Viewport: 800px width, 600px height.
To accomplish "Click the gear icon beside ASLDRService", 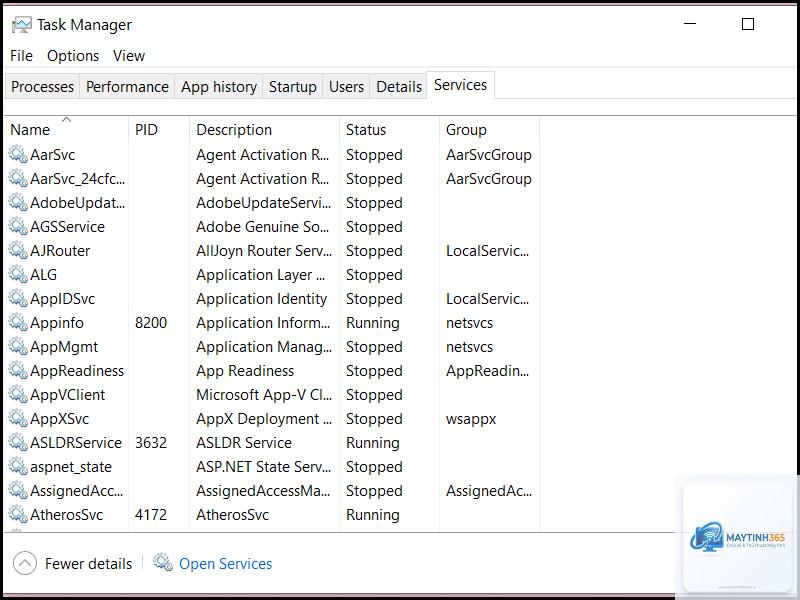I will click(x=18, y=442).
